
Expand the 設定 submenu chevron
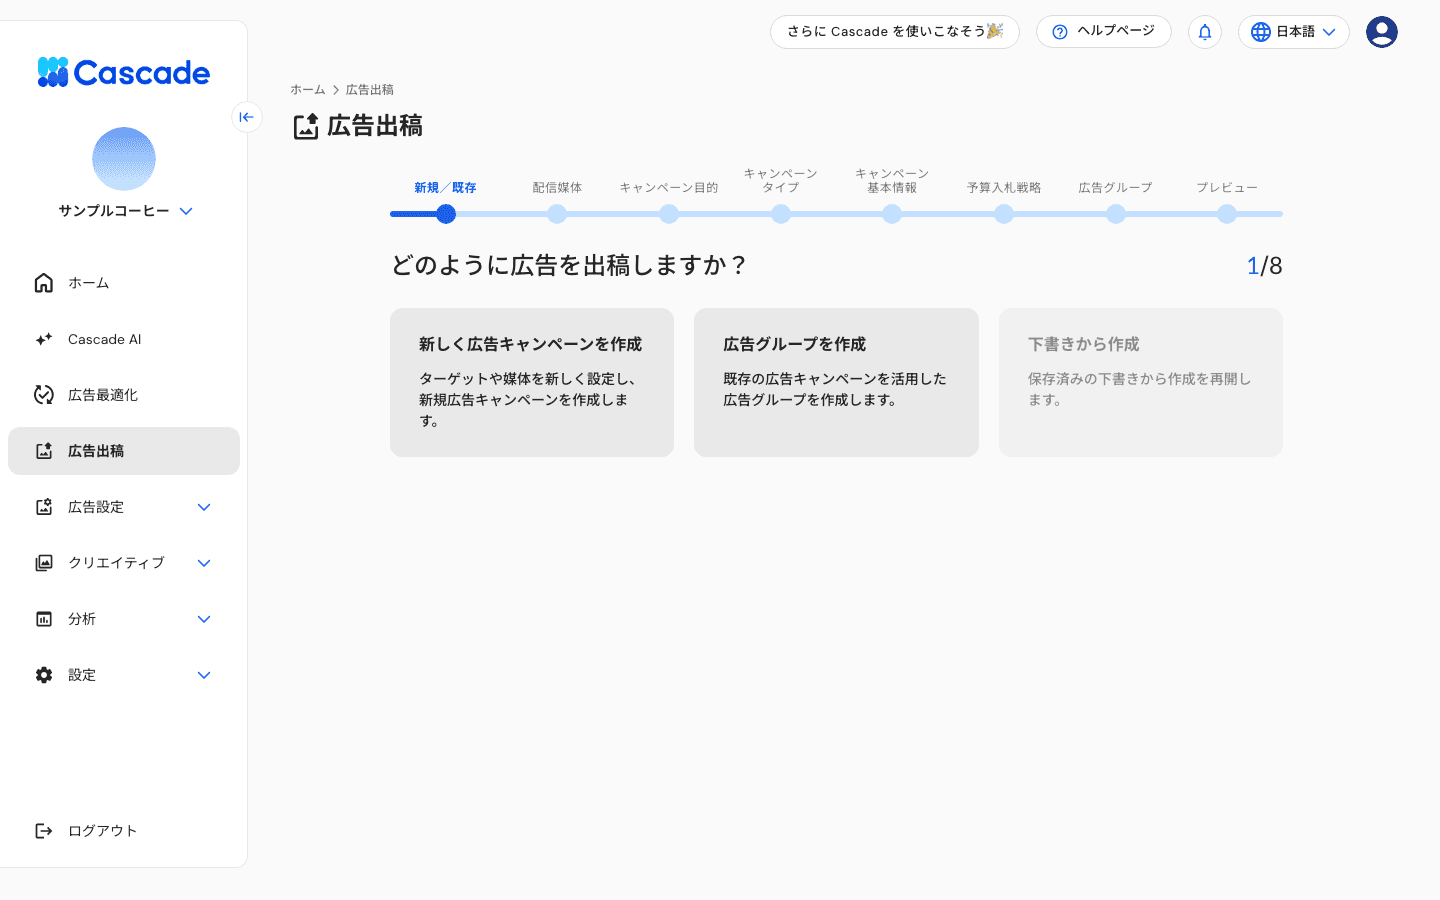click(x=204, y=675)
